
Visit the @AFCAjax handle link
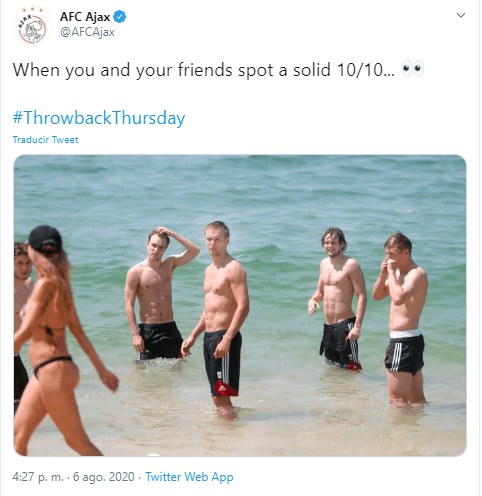coord(87,32)
